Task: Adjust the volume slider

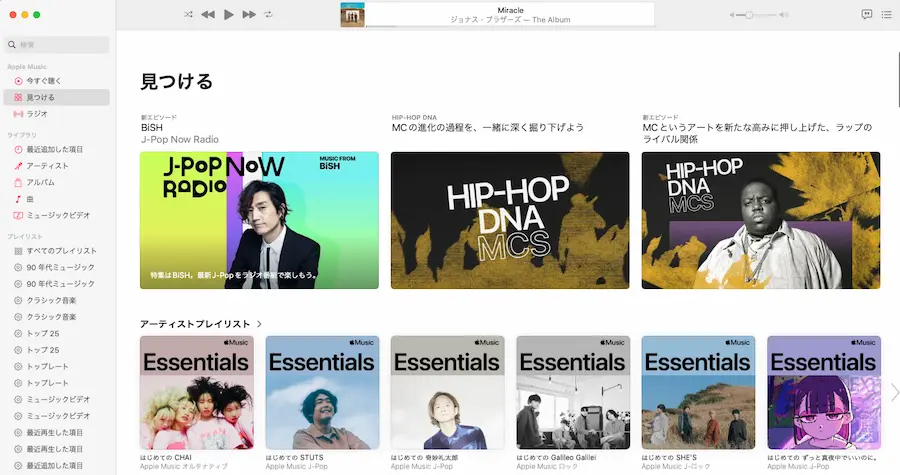Action: (x=757, y=15)
